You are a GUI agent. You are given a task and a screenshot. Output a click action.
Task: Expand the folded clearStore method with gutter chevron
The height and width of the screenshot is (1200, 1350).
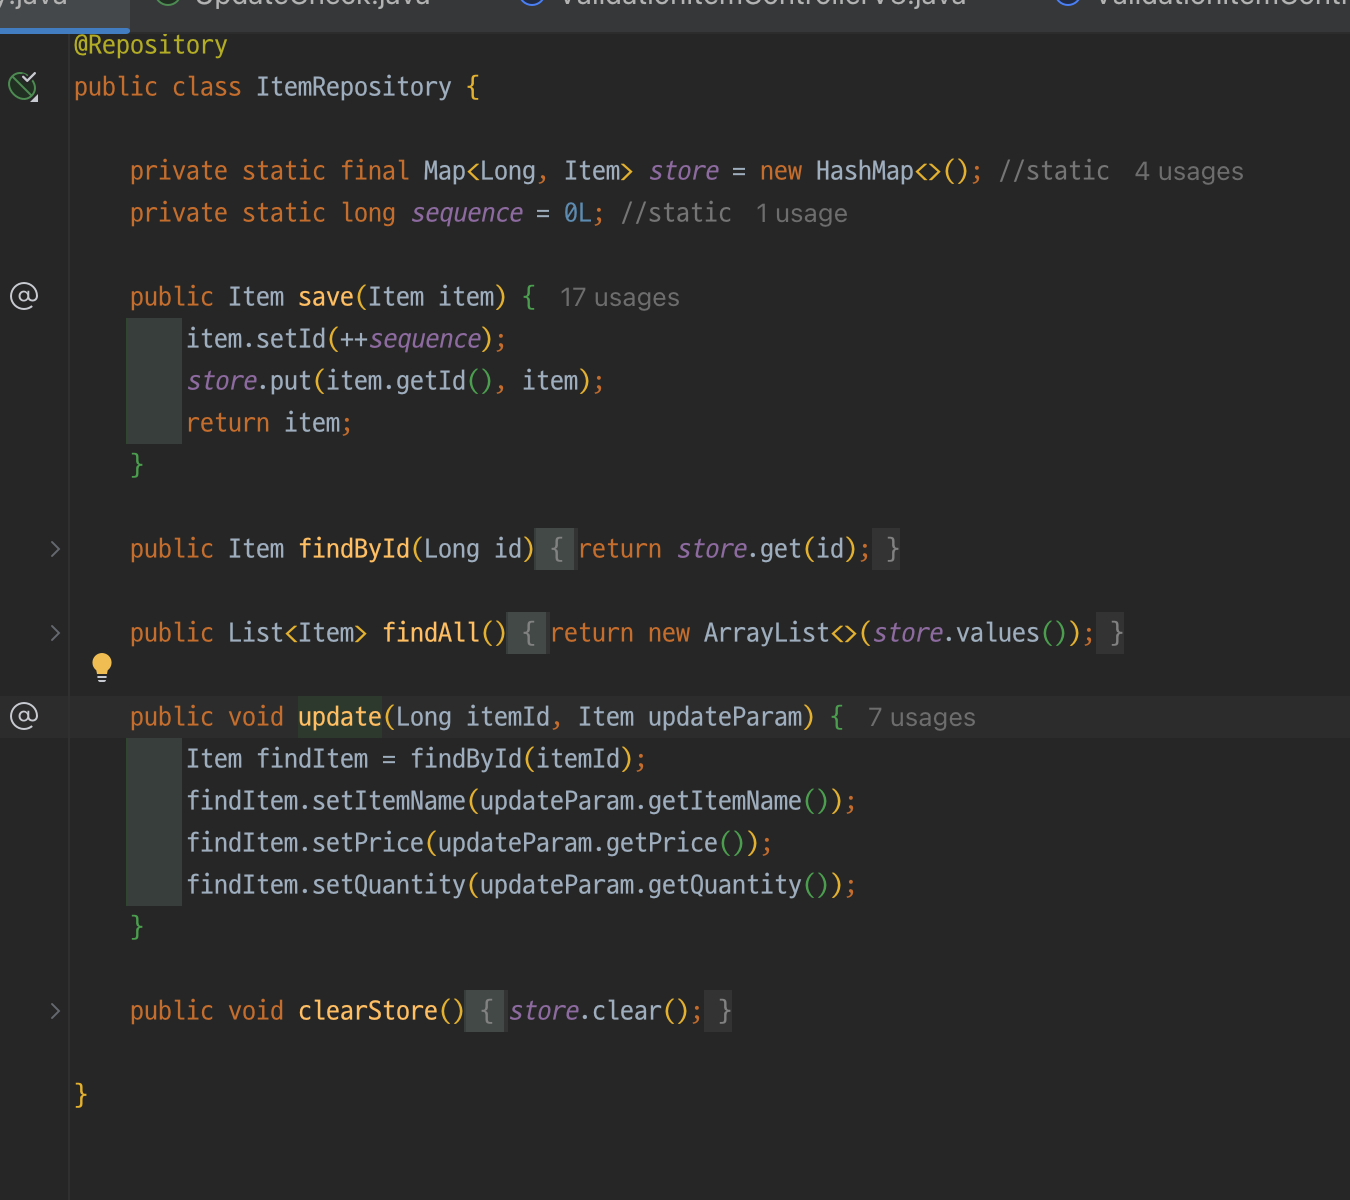pyautogui.click(x=55, y=1011)
